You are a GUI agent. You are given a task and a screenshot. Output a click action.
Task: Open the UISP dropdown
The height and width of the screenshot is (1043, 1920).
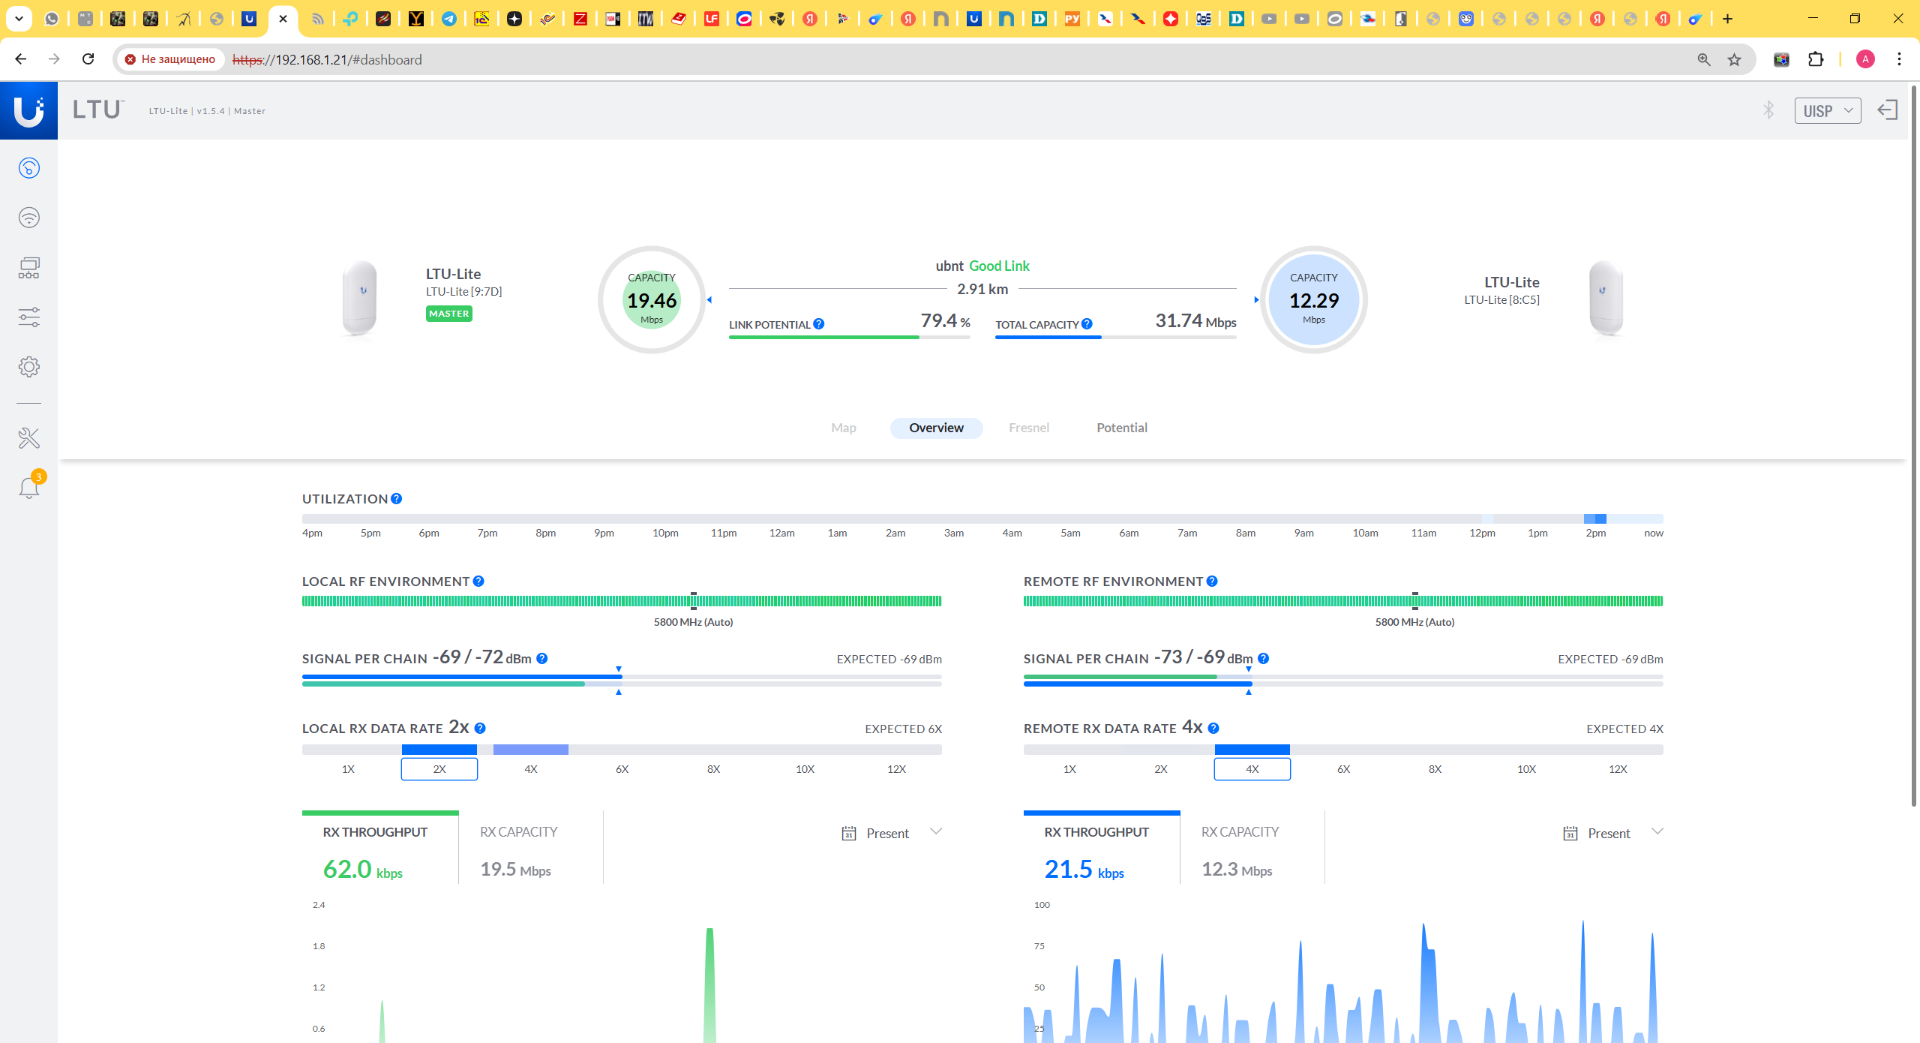click(x=1828, y=111)
